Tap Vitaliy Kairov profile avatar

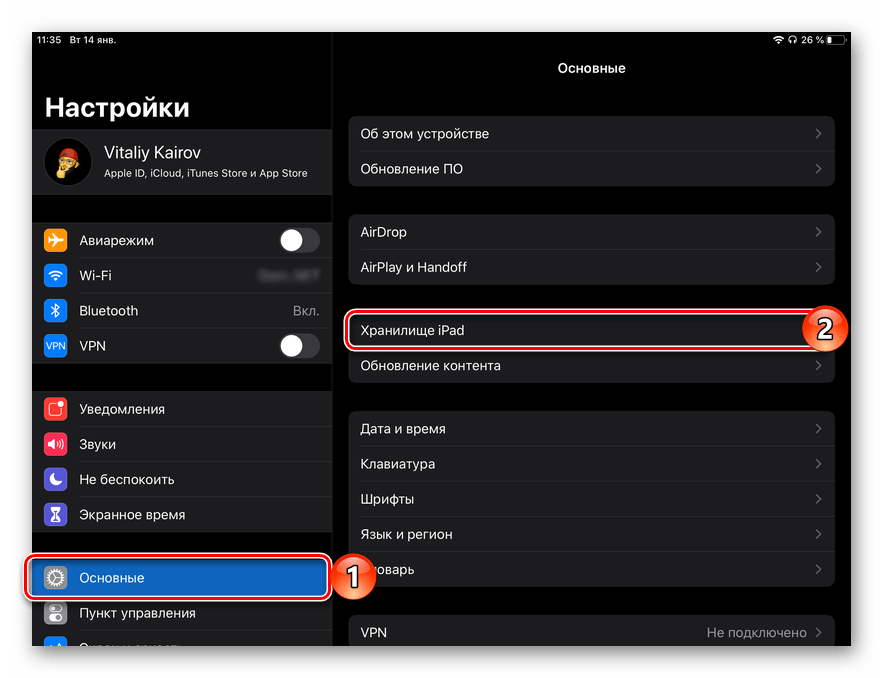coord(68,162)
